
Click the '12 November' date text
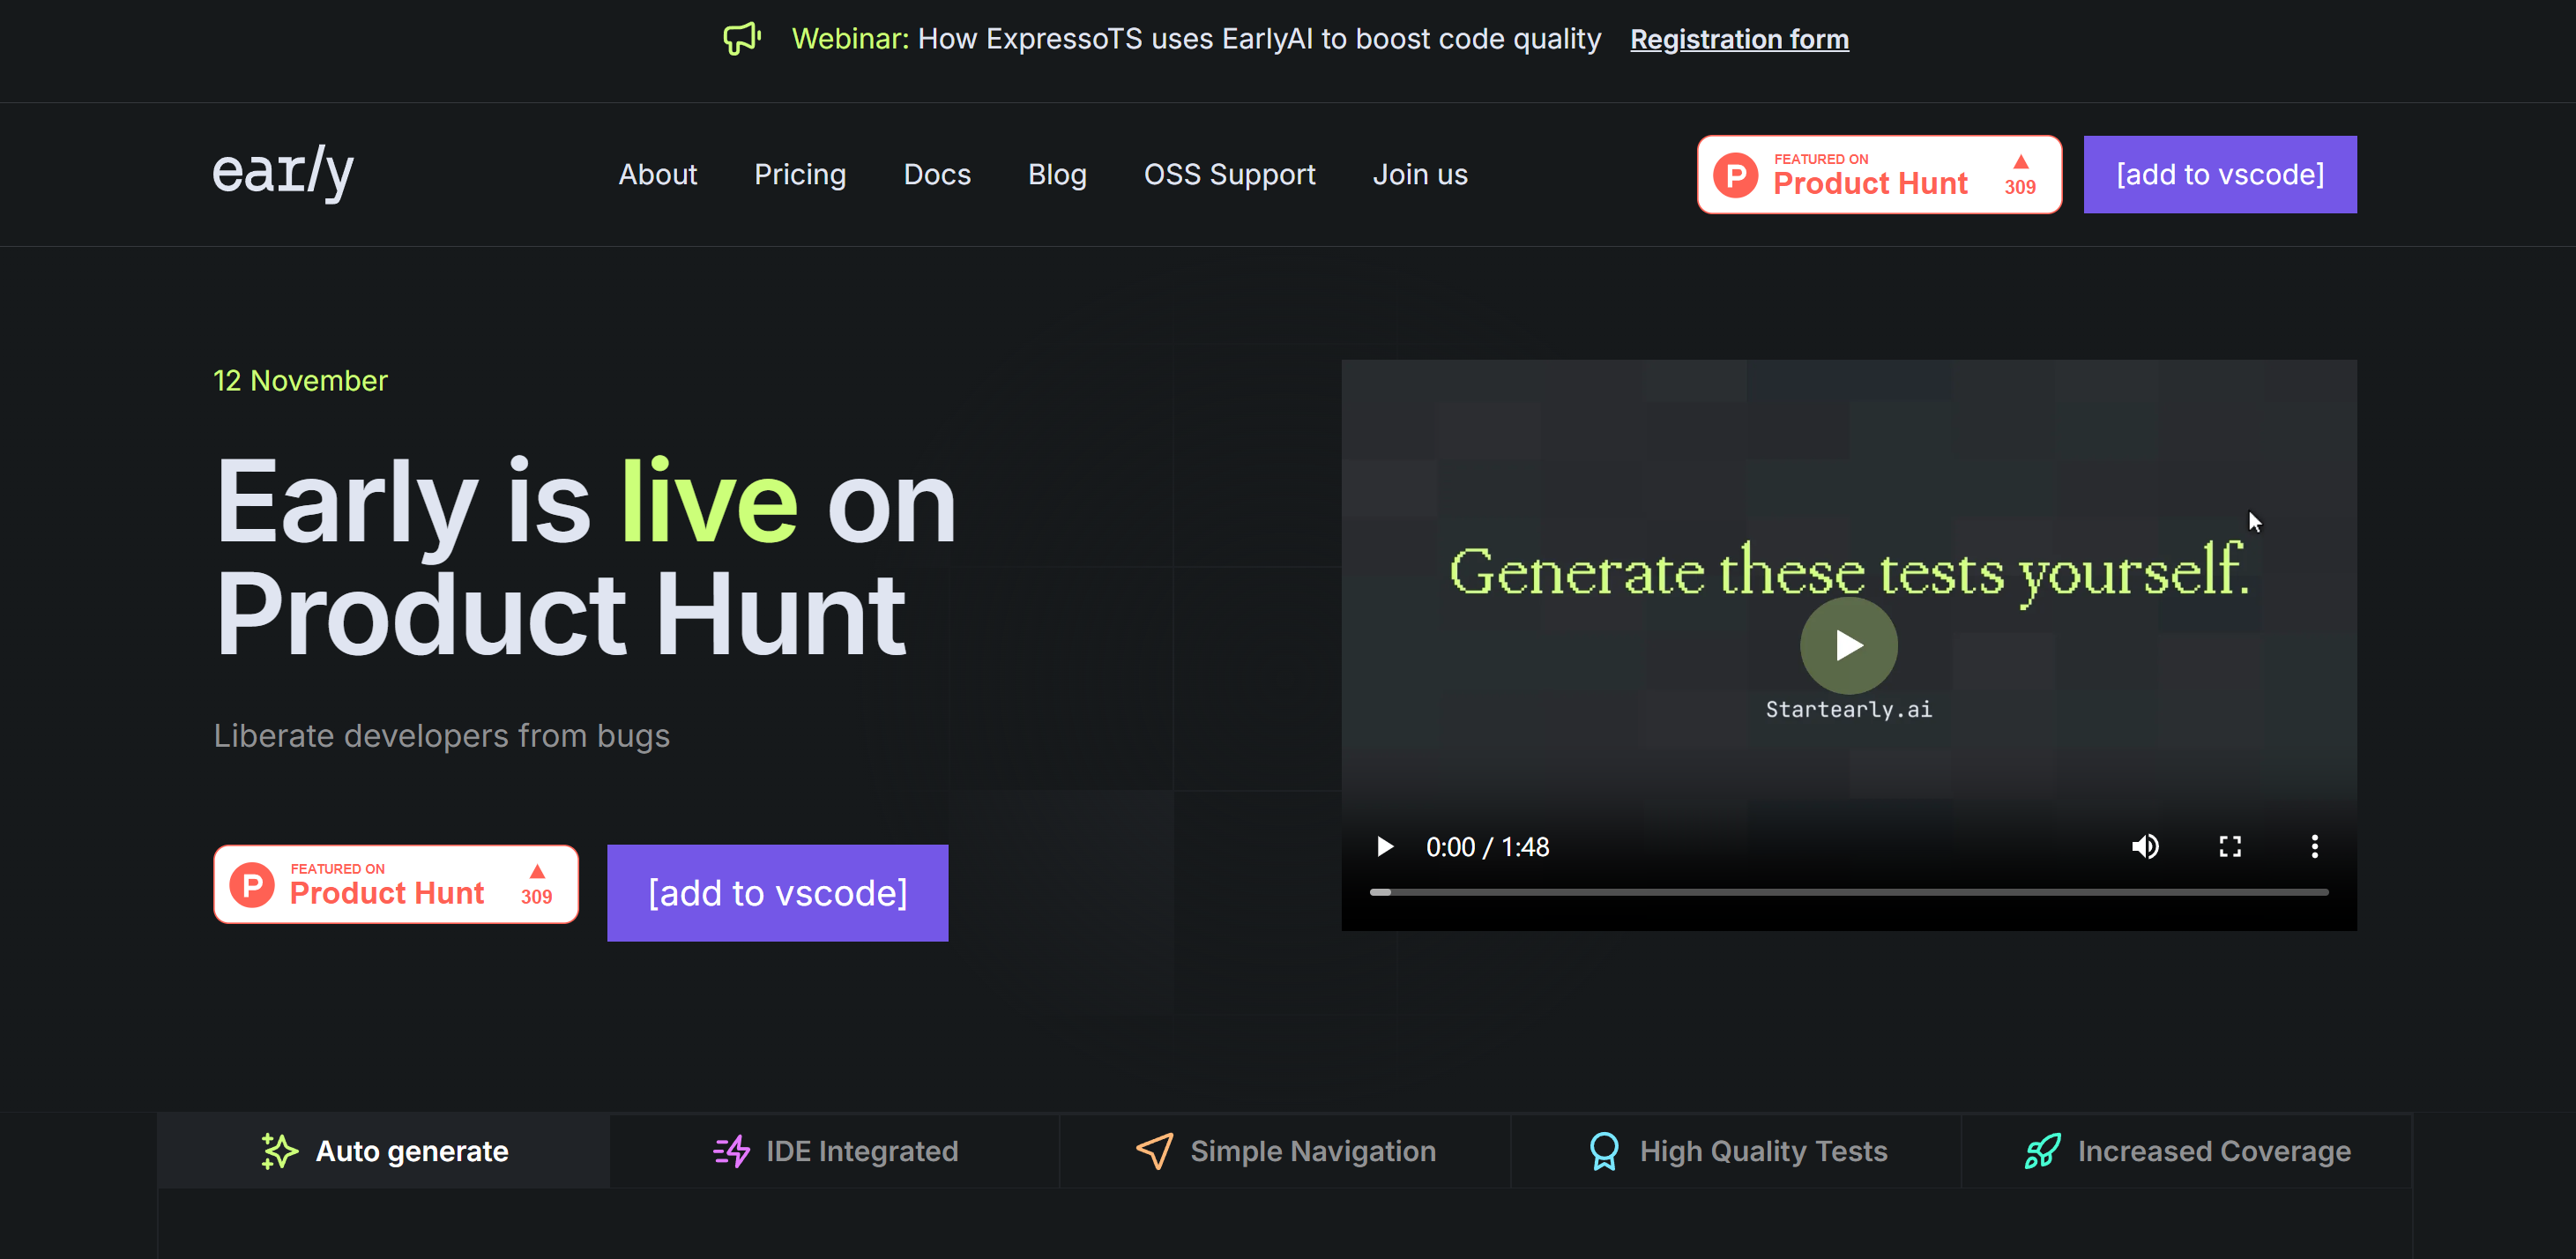point(300,381)
